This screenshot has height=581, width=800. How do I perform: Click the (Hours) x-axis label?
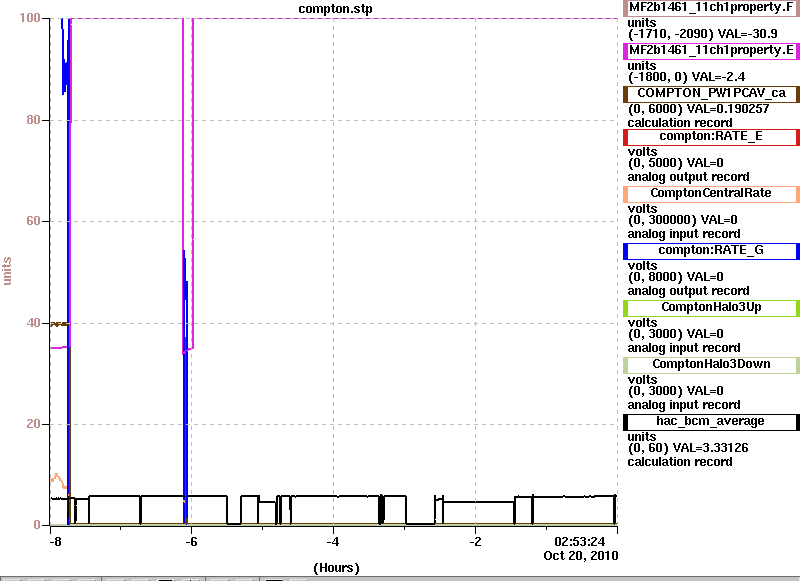[336, 568]
